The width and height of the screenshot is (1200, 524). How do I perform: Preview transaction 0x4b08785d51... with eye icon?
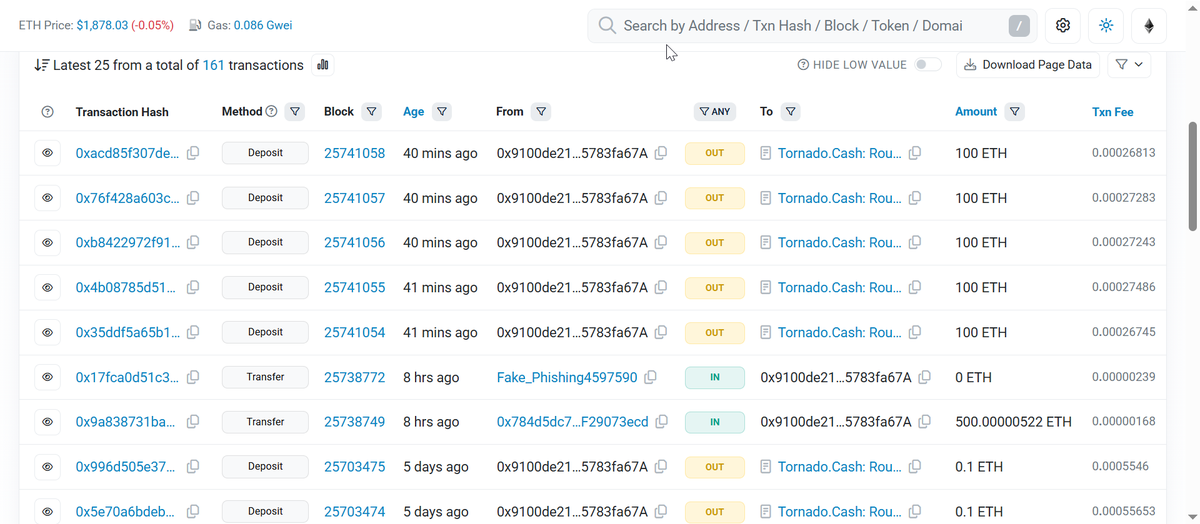click(x=47, y=287)
